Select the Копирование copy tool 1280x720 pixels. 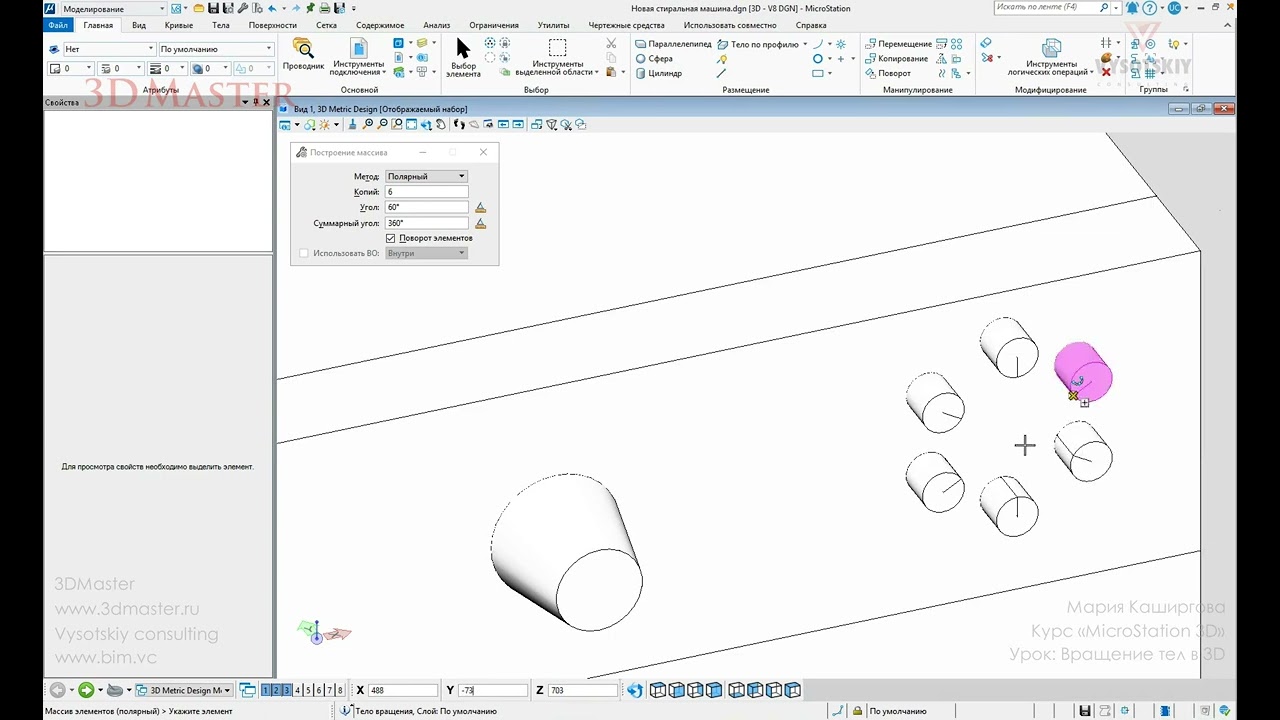(x=896, y=59)
